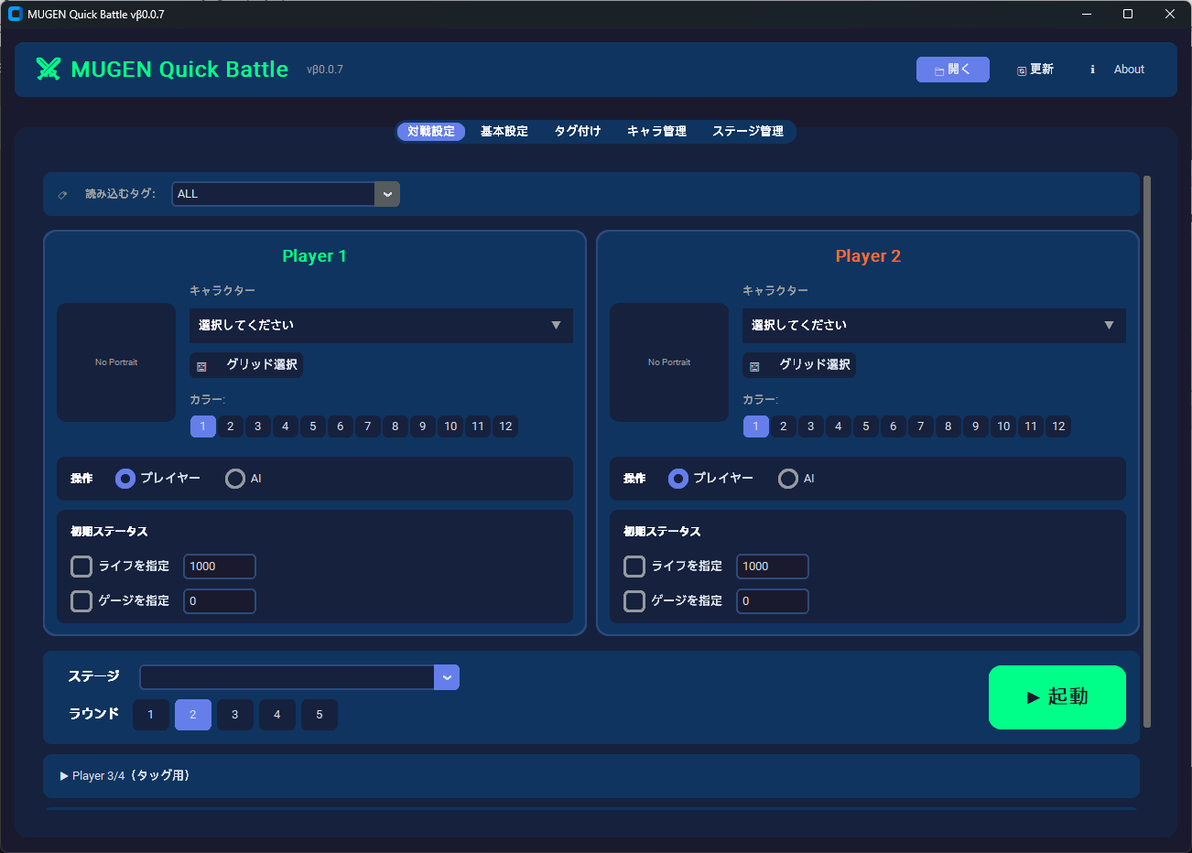Click Player 1 life value field 1000

tap(220, 566)
